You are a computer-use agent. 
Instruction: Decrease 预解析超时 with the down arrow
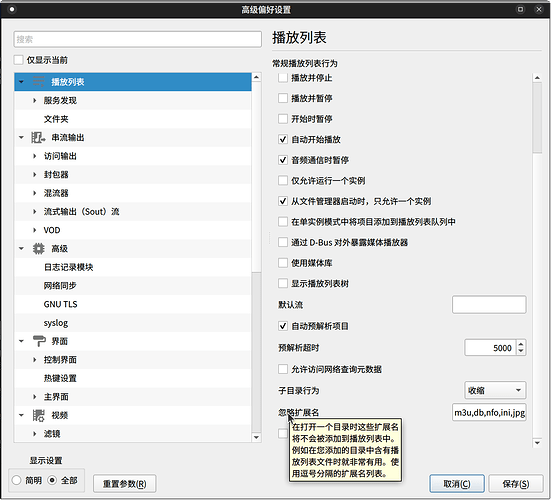point(521,351)
